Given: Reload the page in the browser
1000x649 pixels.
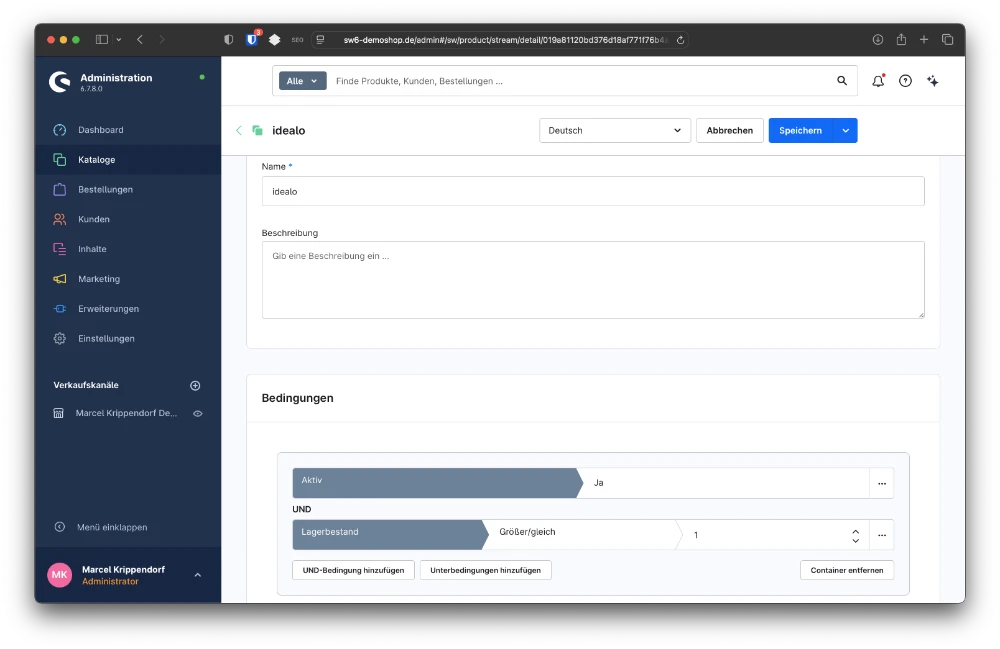Looking at the screenshot, I should tap(680, 40).
